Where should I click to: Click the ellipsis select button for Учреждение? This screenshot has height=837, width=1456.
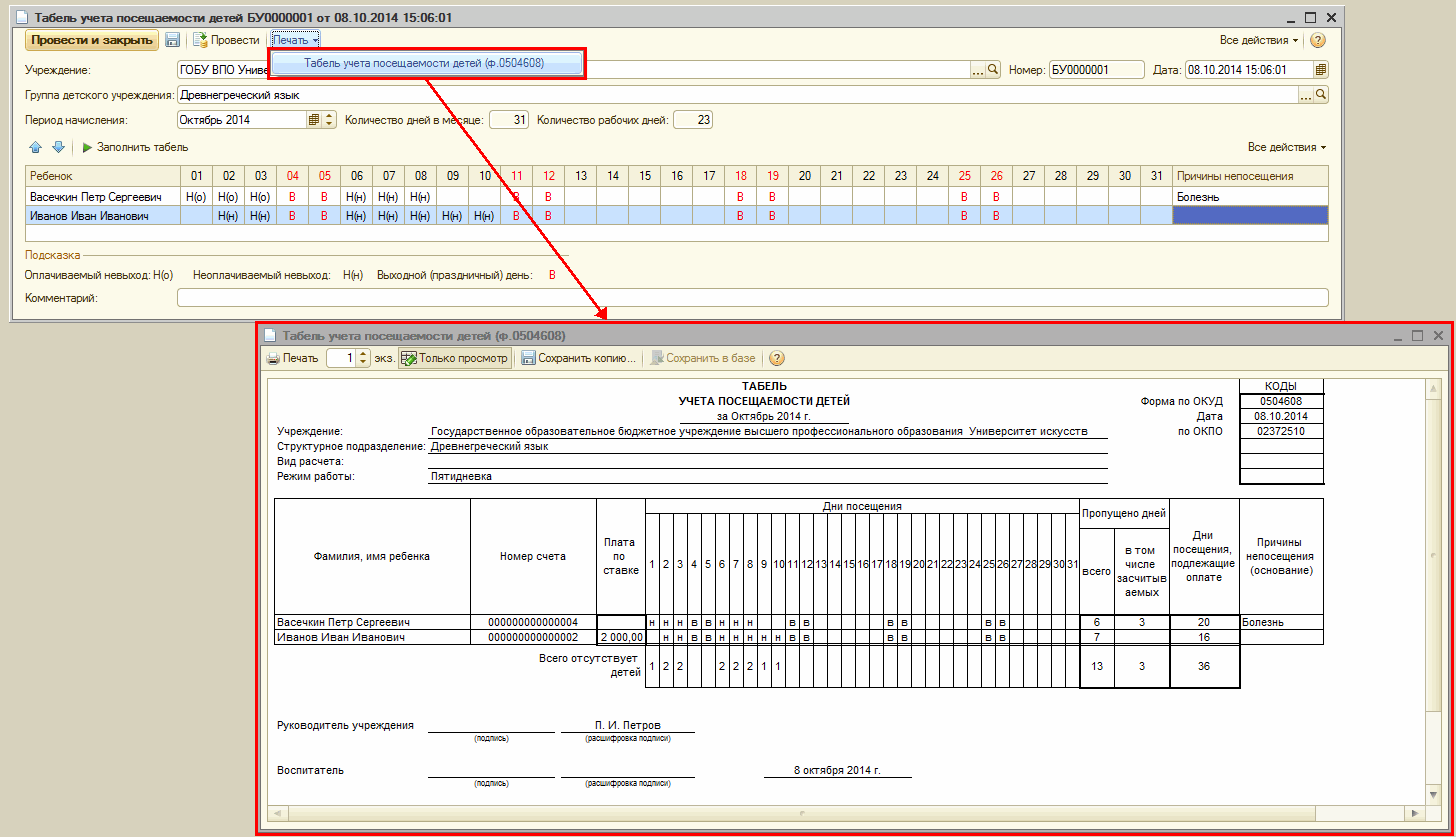click(978, 70)
